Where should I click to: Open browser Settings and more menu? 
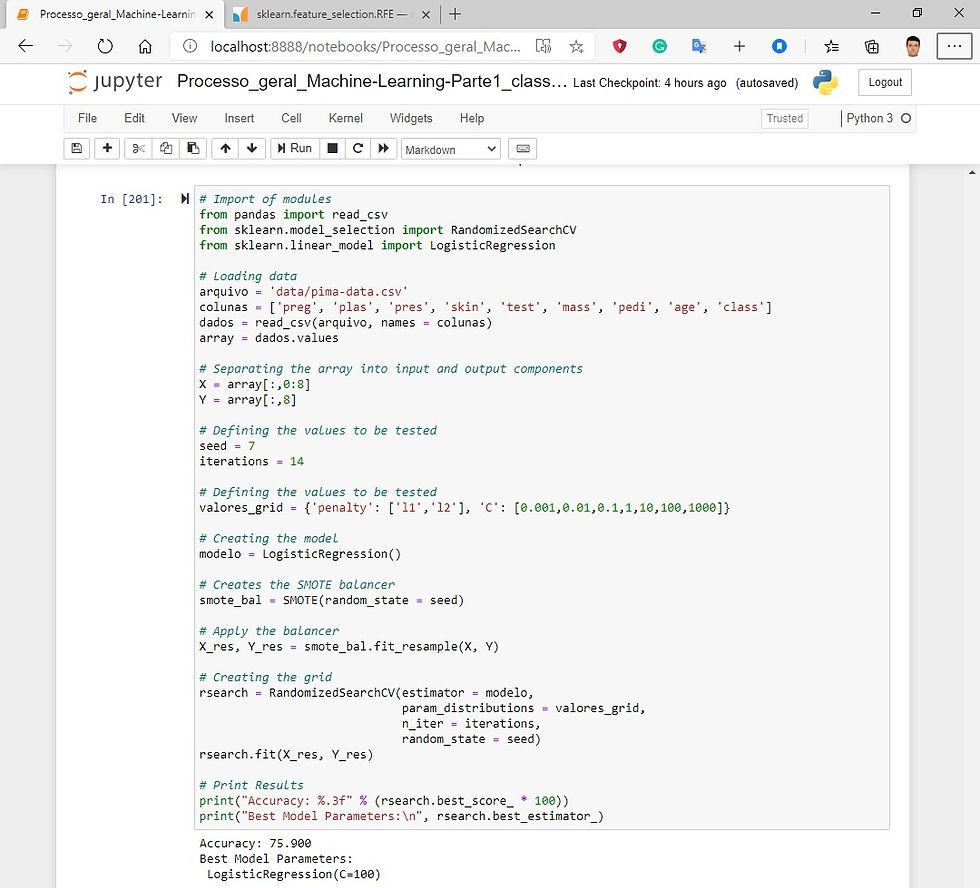[954, 46]
